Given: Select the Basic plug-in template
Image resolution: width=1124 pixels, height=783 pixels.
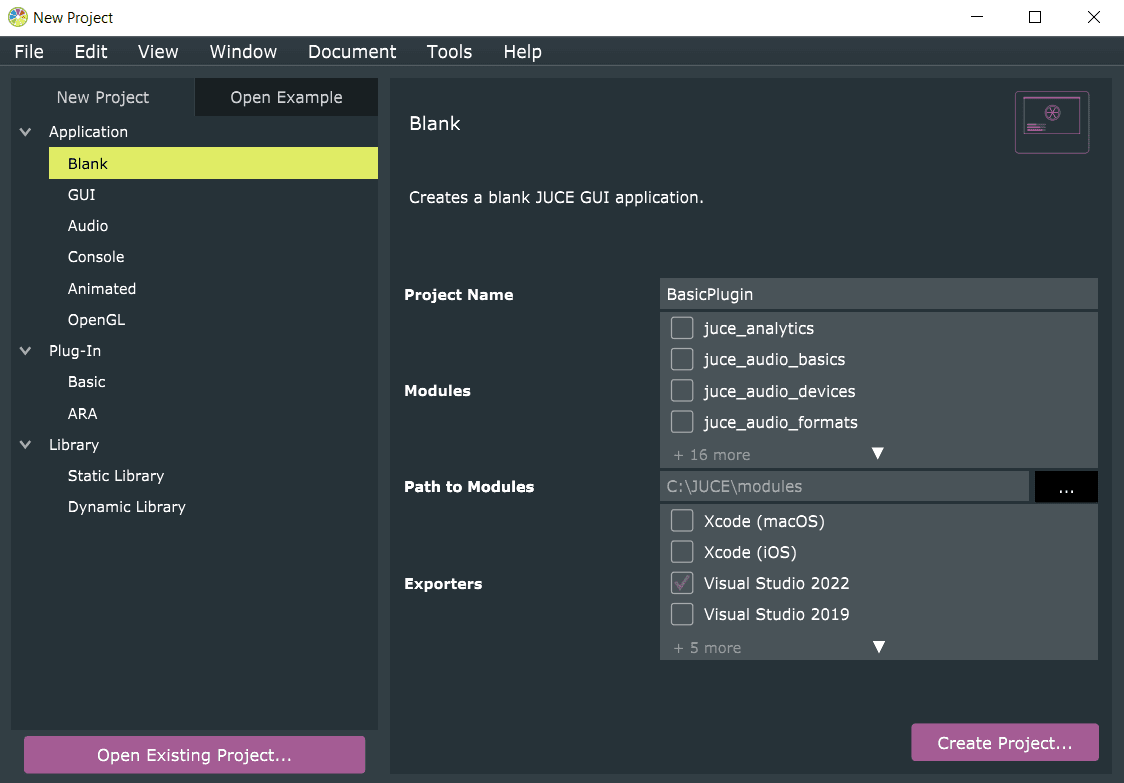Looking at the screenshot, I should click(x=87, y=382).
